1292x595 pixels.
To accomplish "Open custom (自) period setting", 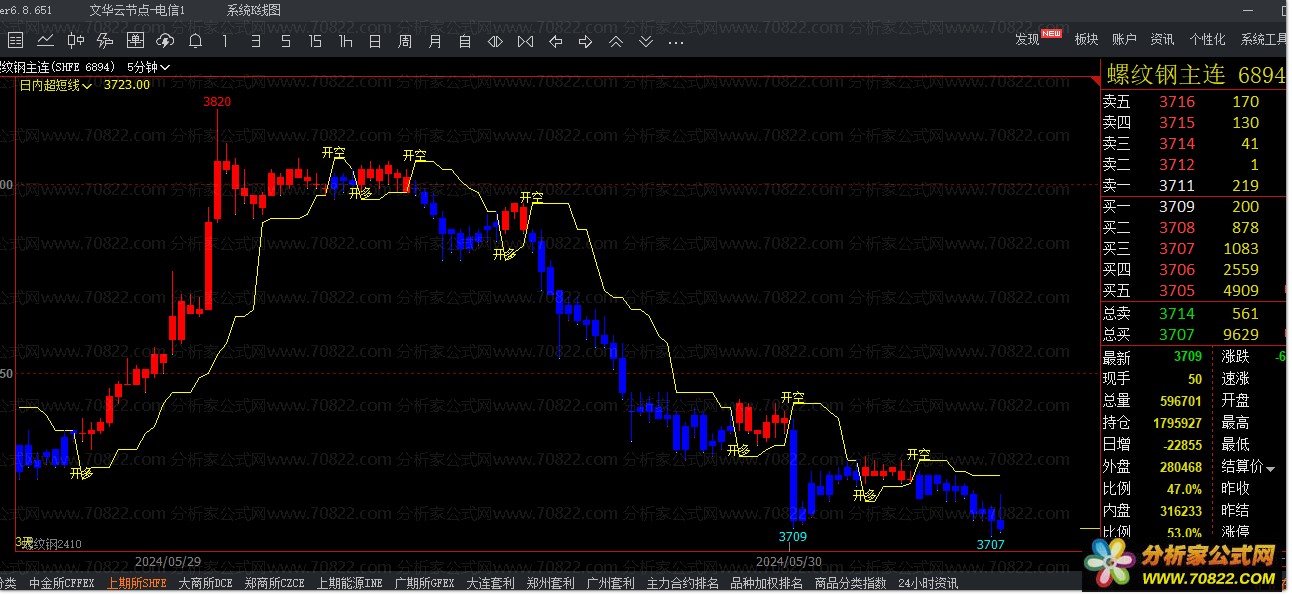I will 465,41.
